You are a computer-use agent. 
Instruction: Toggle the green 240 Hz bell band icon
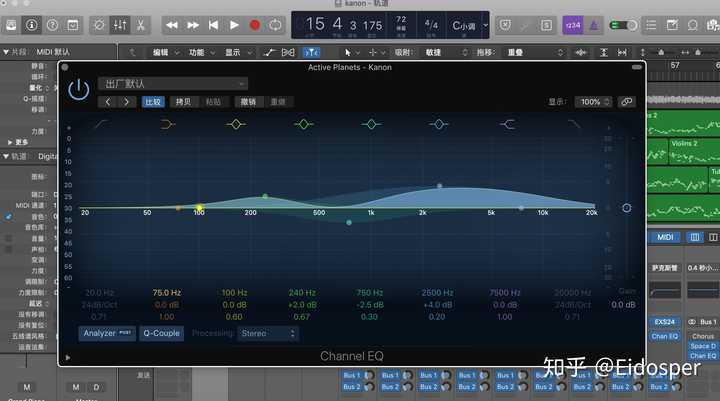(x=304, y=124)
